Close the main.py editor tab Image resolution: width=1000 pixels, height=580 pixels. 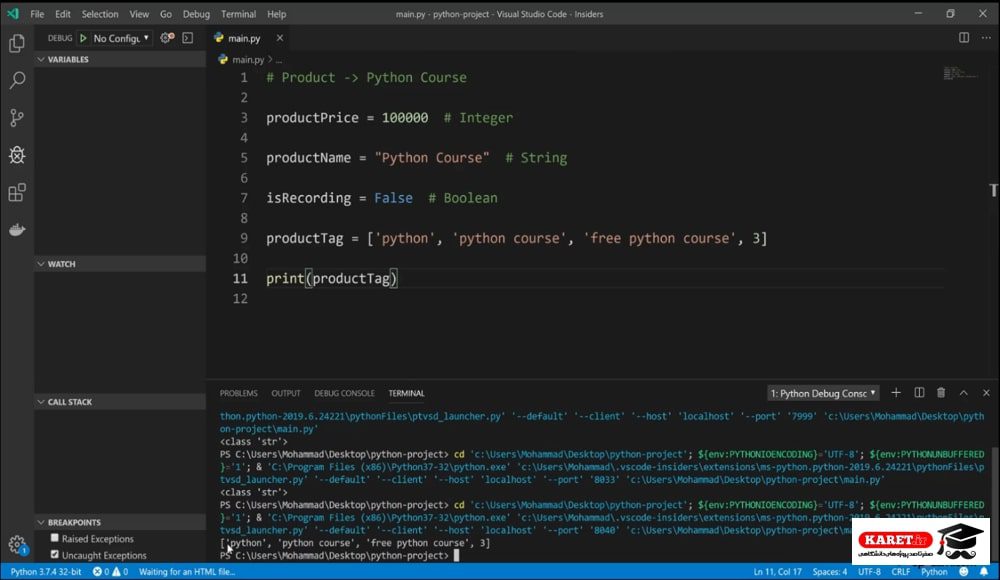[x=279, y=38]
